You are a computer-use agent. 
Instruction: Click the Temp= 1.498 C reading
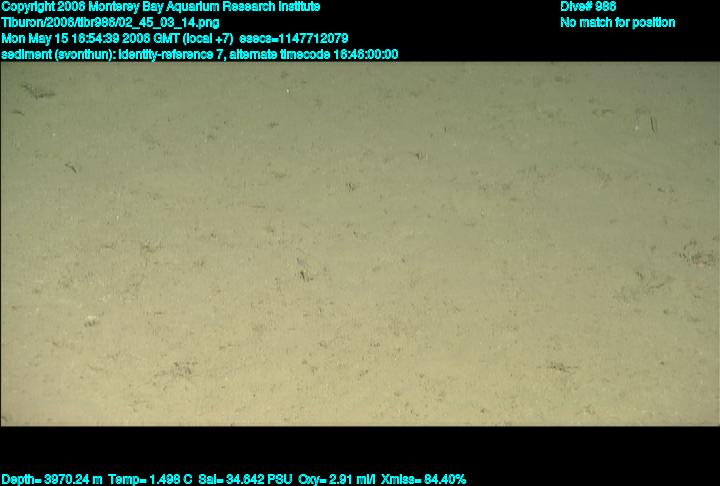tap(150, 480)
